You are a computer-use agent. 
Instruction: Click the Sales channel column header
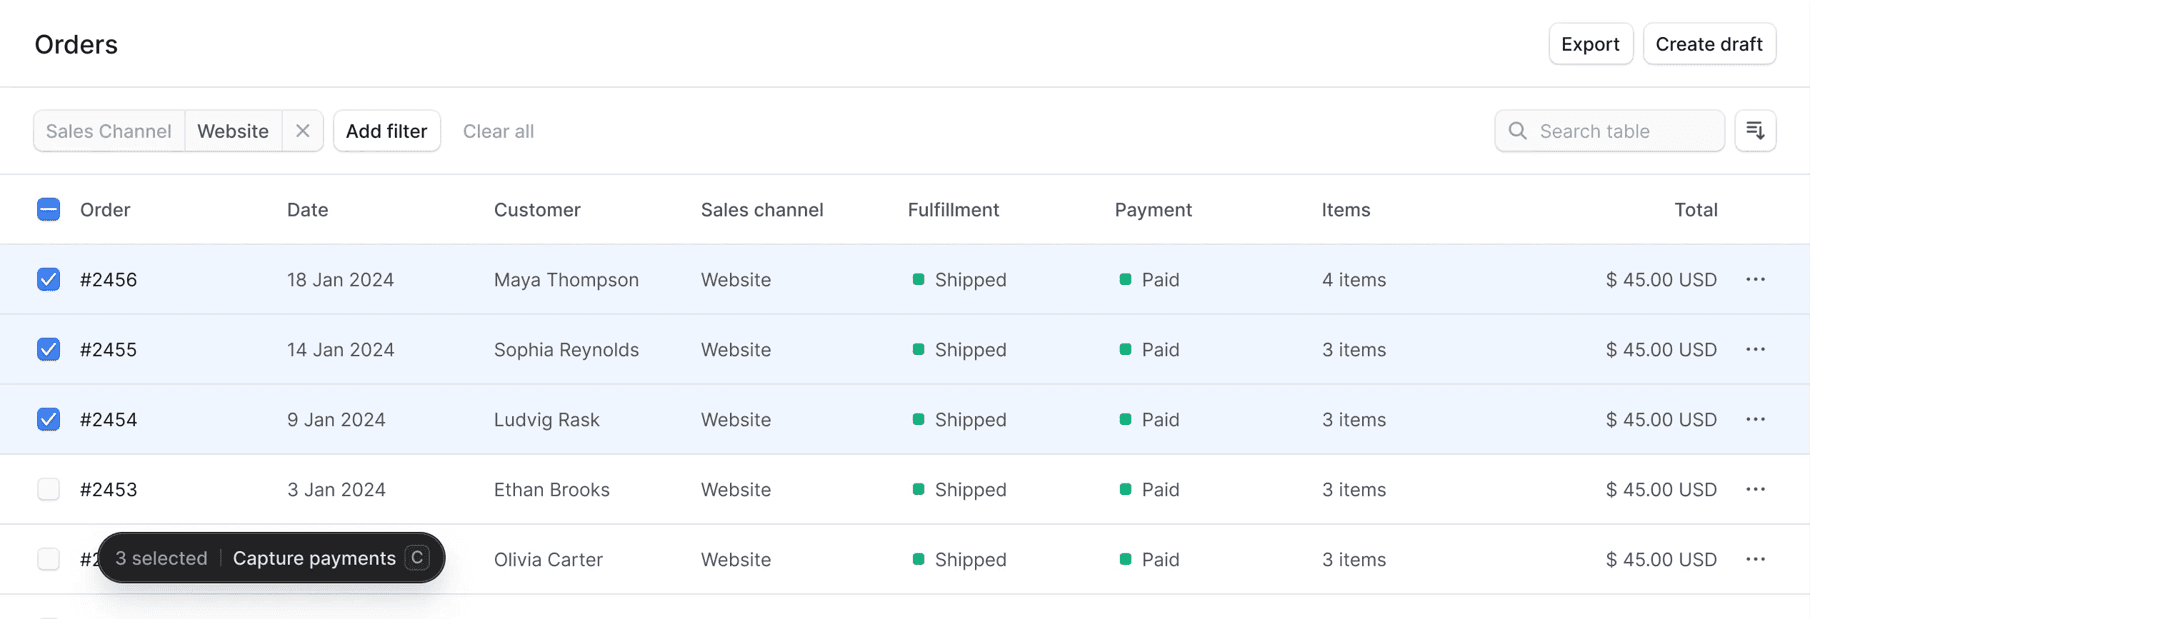pos(762,210)
